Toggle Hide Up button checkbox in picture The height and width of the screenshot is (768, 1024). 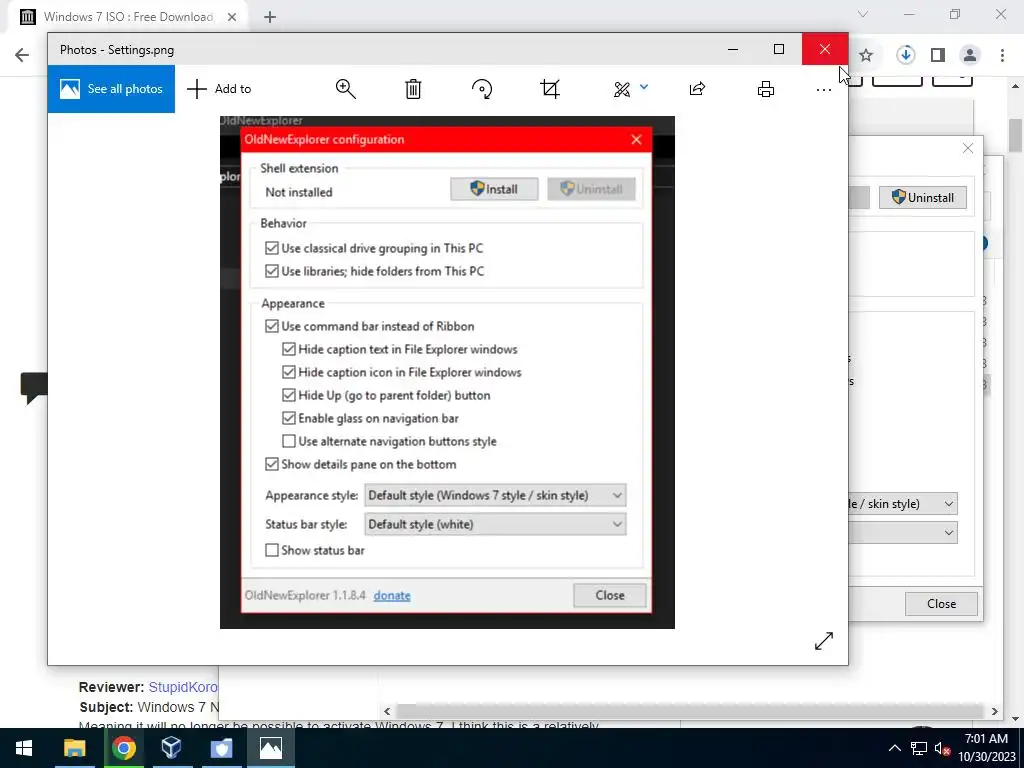[x=289, y=395]
